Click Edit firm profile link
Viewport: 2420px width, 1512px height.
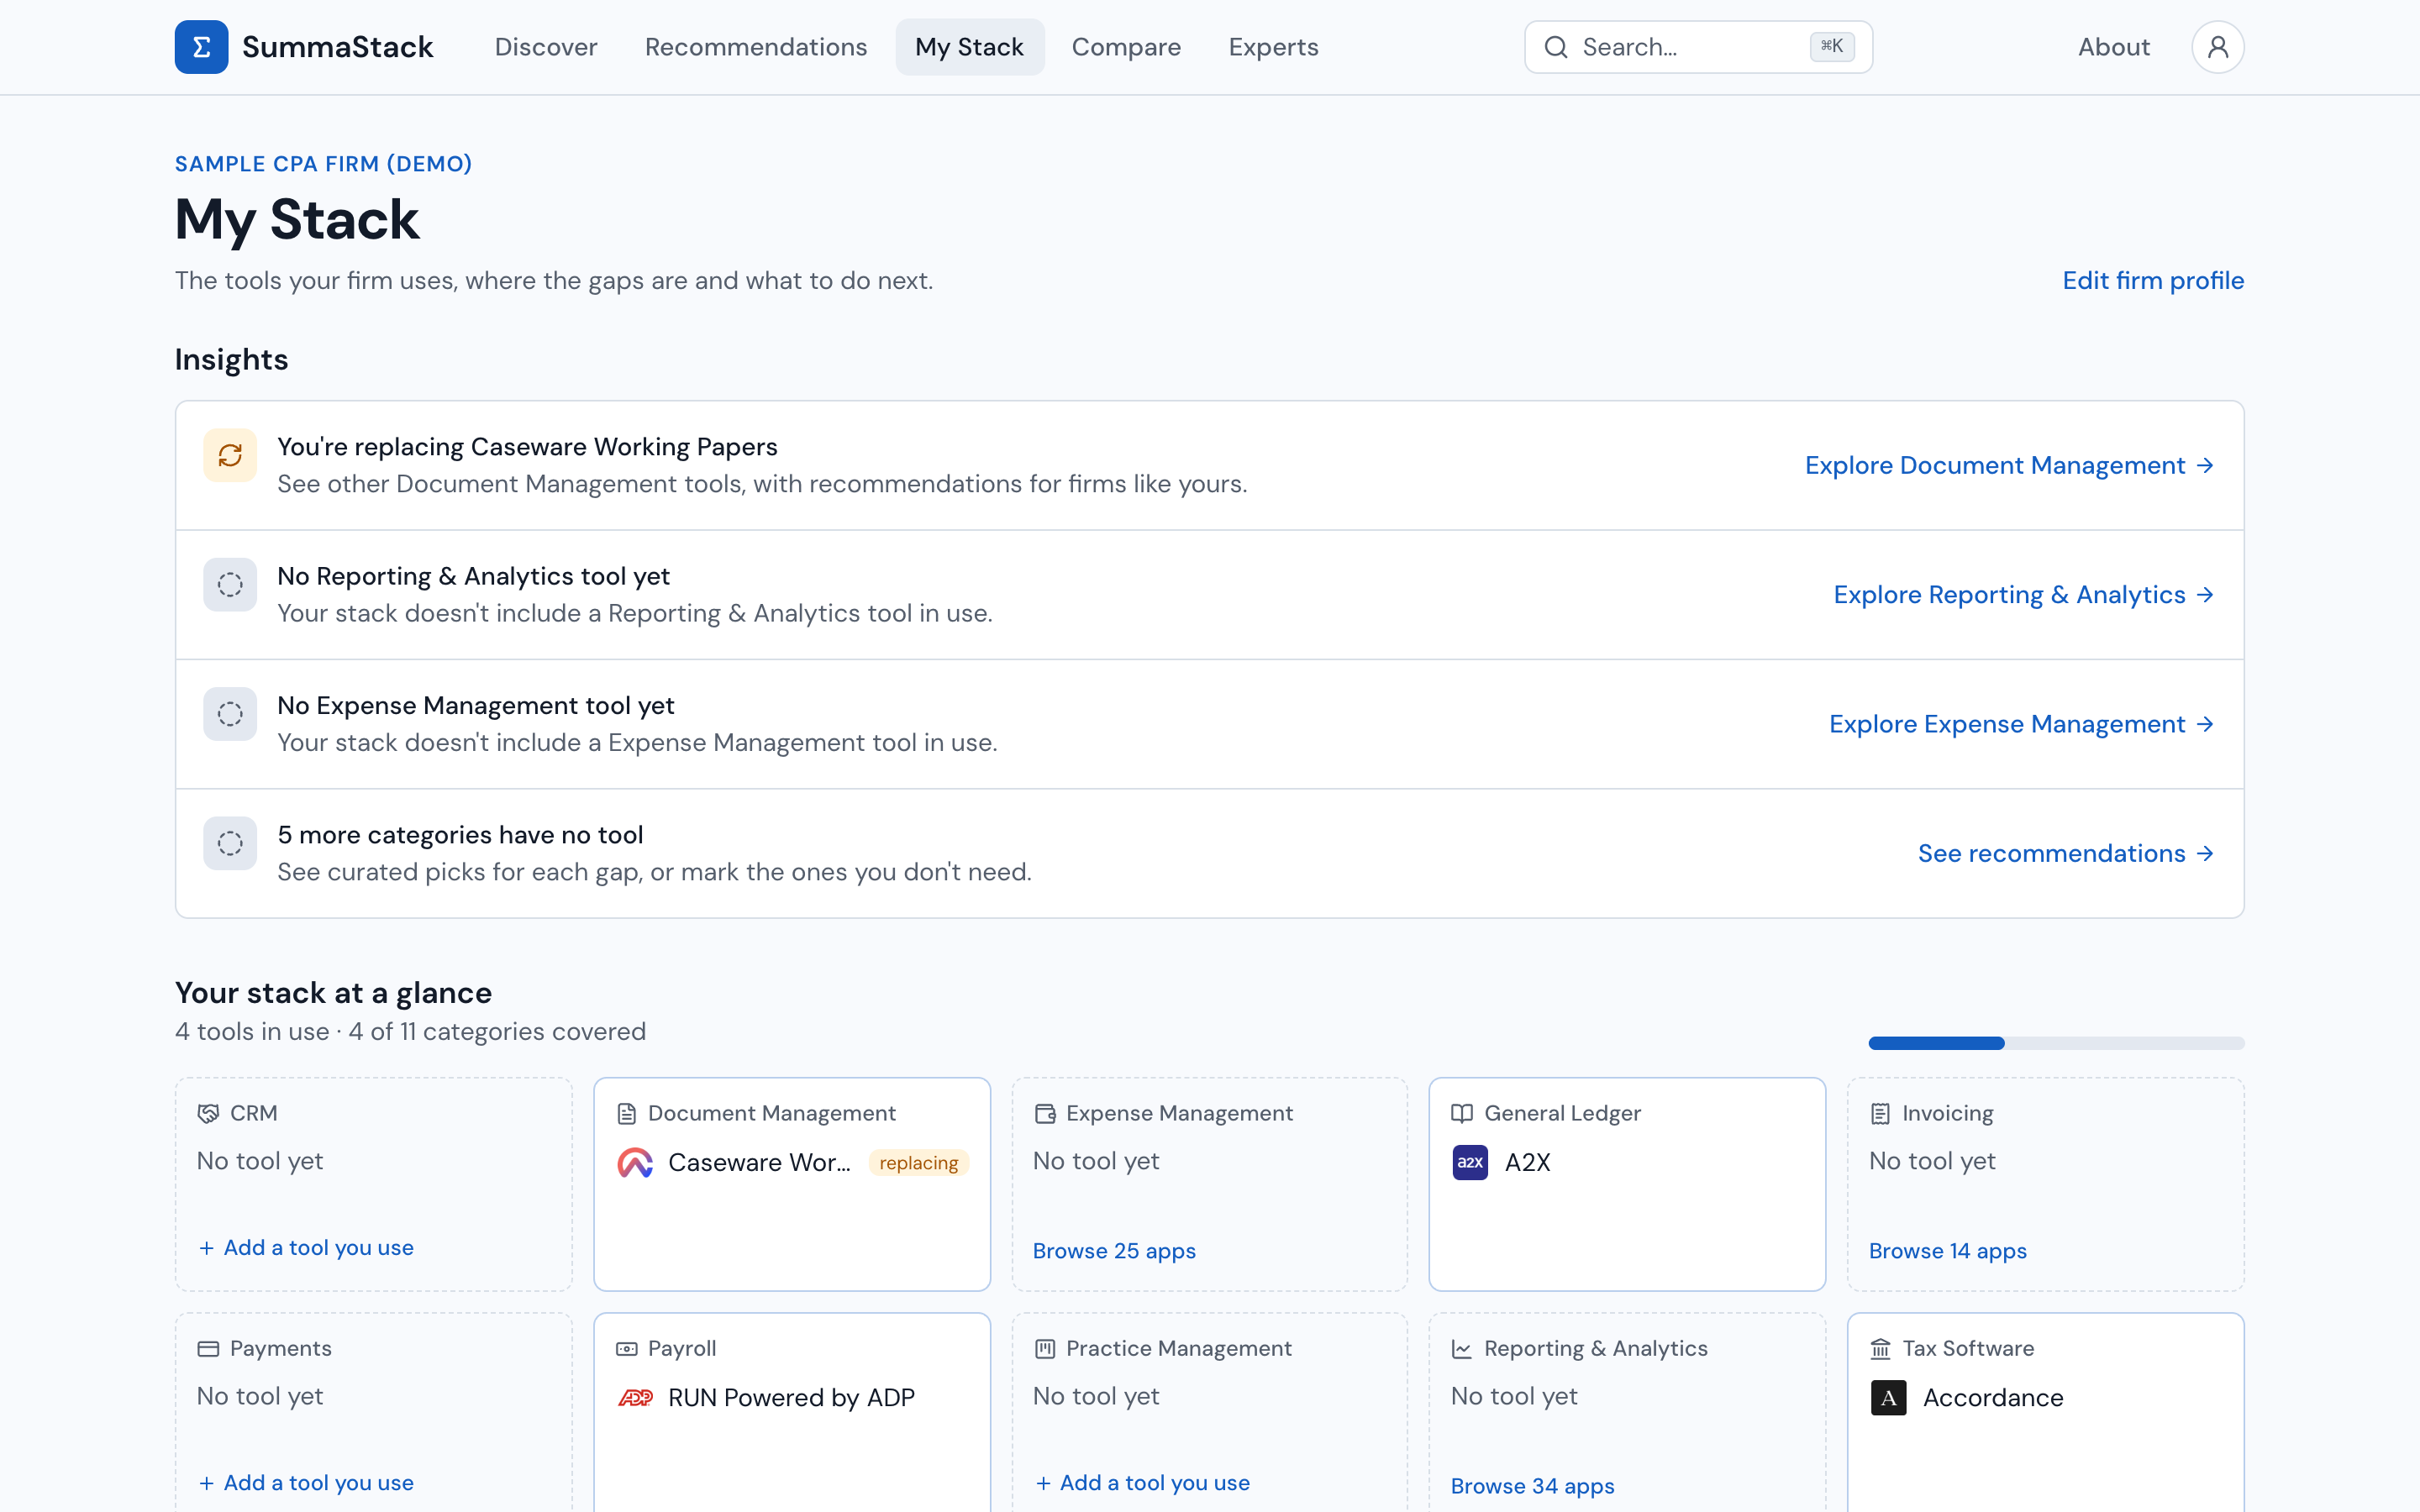[2153, 280]
